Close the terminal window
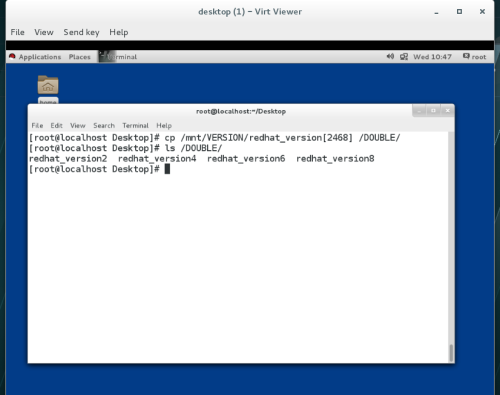Viewport: 500px width, 395px height. click(x=448, y=111)
